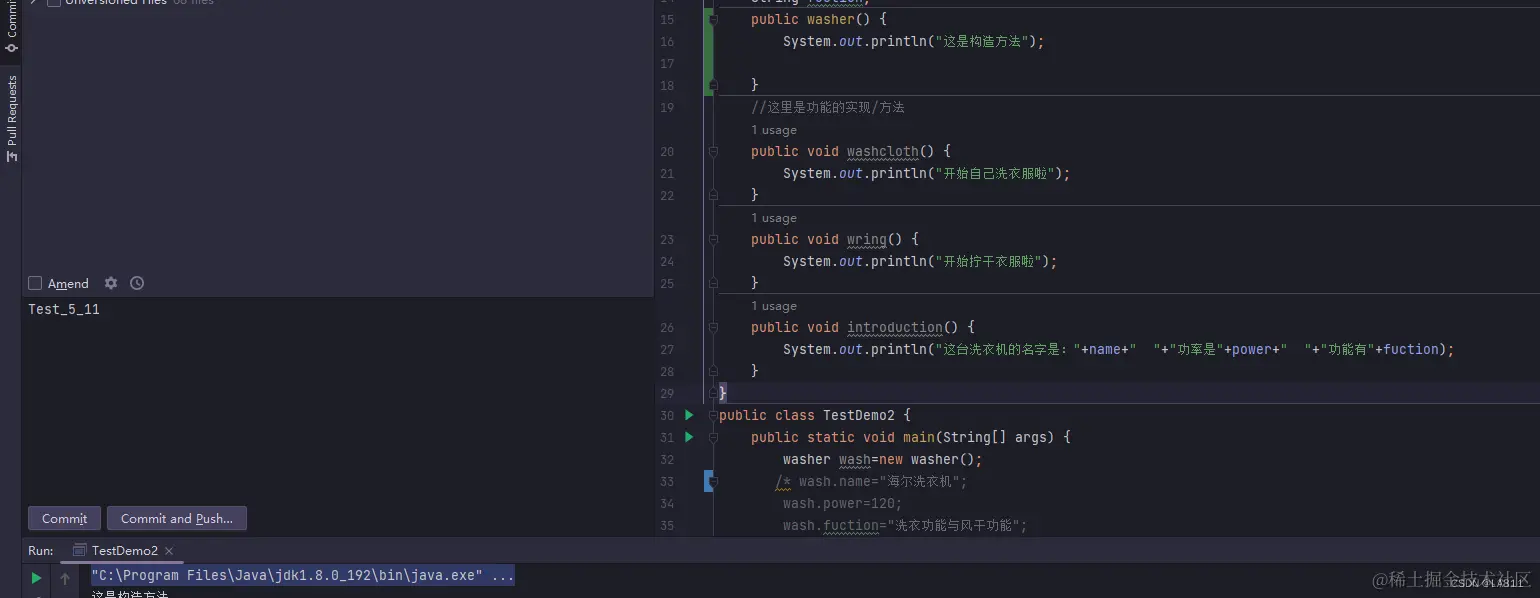
Task: Click the up arrow in Run toolbar
Action: (65, 577)
